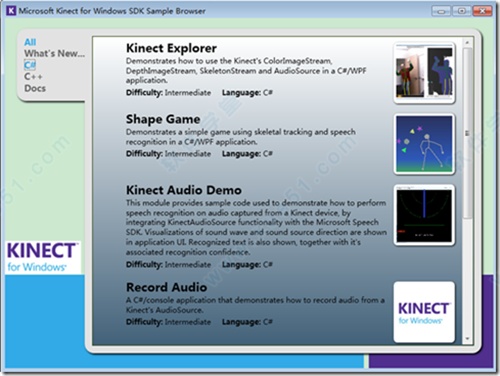
Task: Click the Shape Game description text
Action: [241, 137]
